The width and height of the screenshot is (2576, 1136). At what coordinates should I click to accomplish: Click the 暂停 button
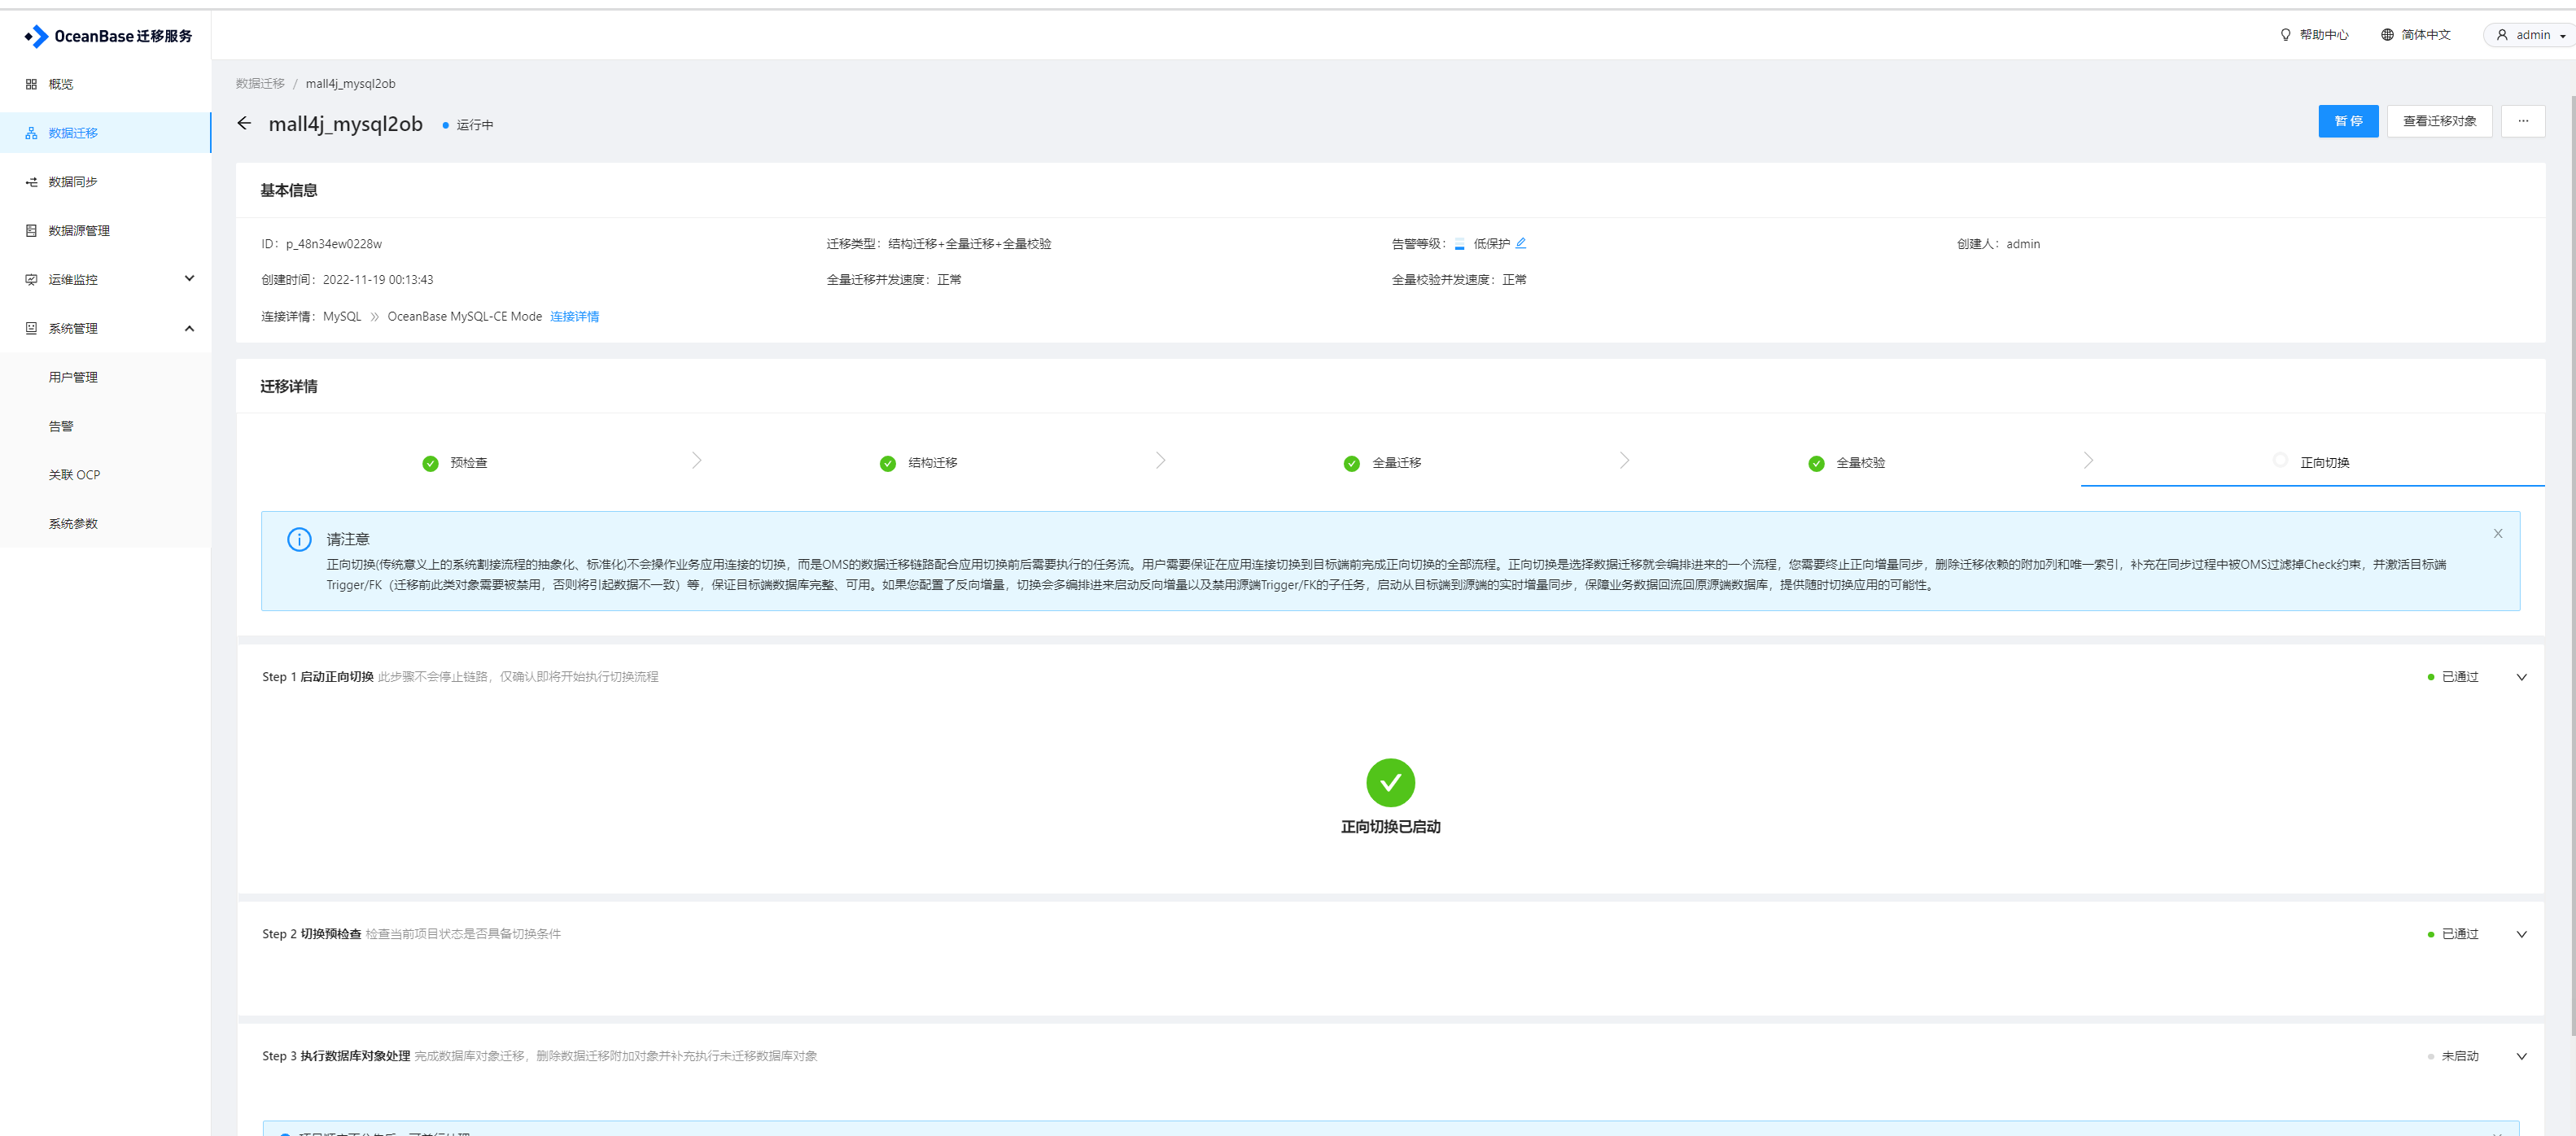tap(2347, 121)
